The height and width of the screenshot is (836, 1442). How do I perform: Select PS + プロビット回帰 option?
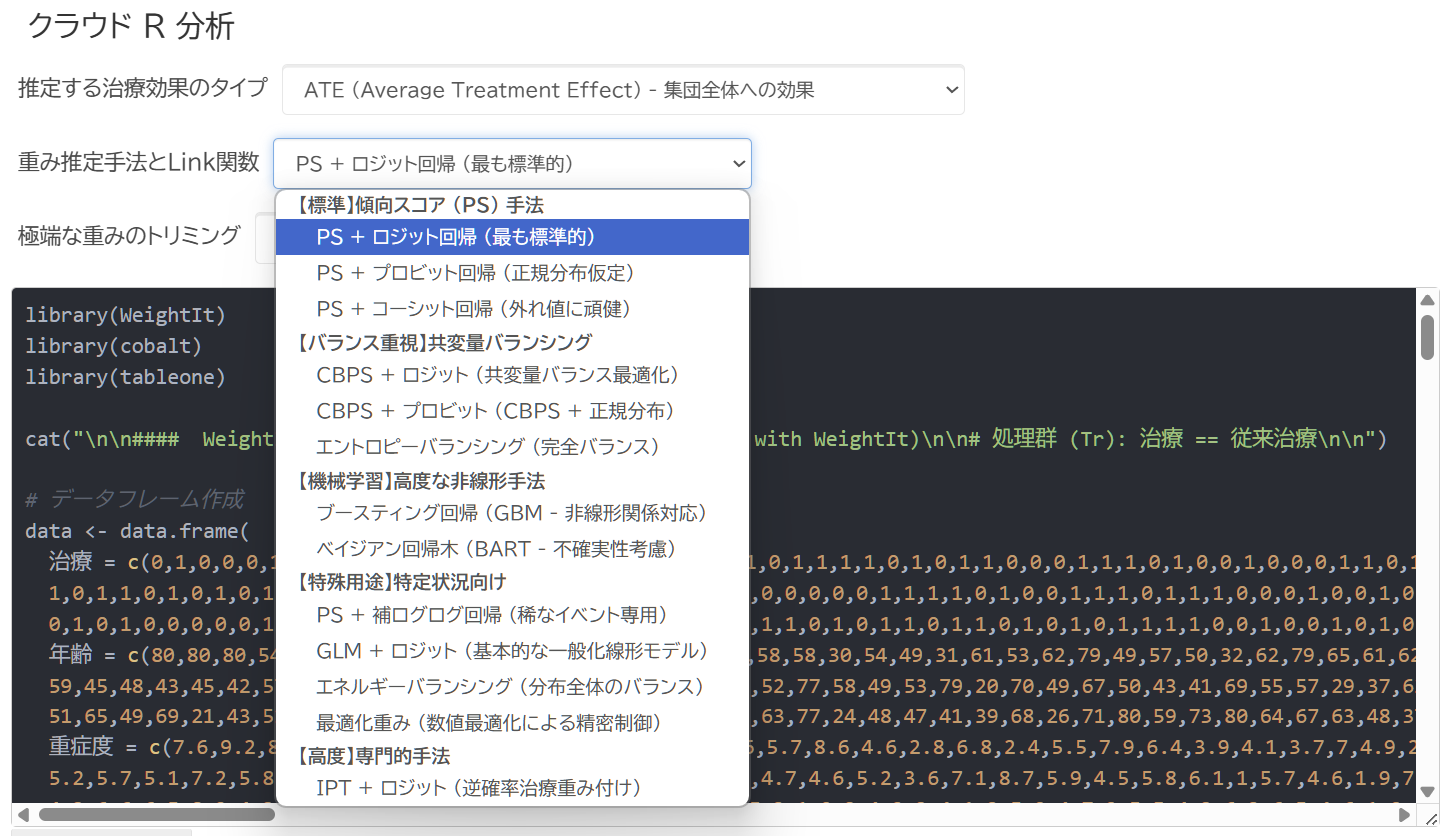click(x=475, y=272)
